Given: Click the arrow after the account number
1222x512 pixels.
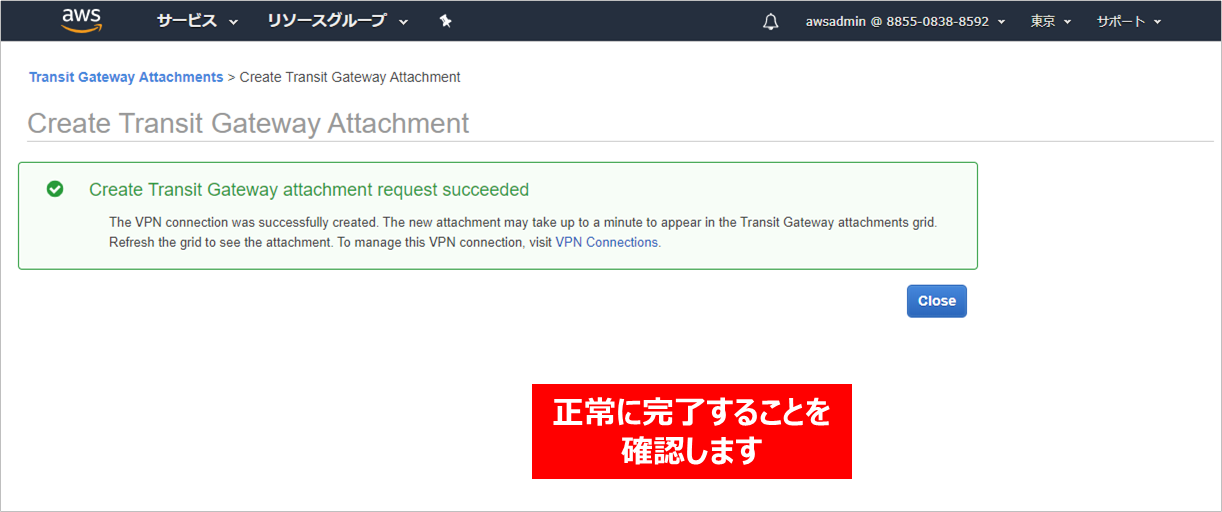Looking at the screenshot, I should click(1001, 22).
